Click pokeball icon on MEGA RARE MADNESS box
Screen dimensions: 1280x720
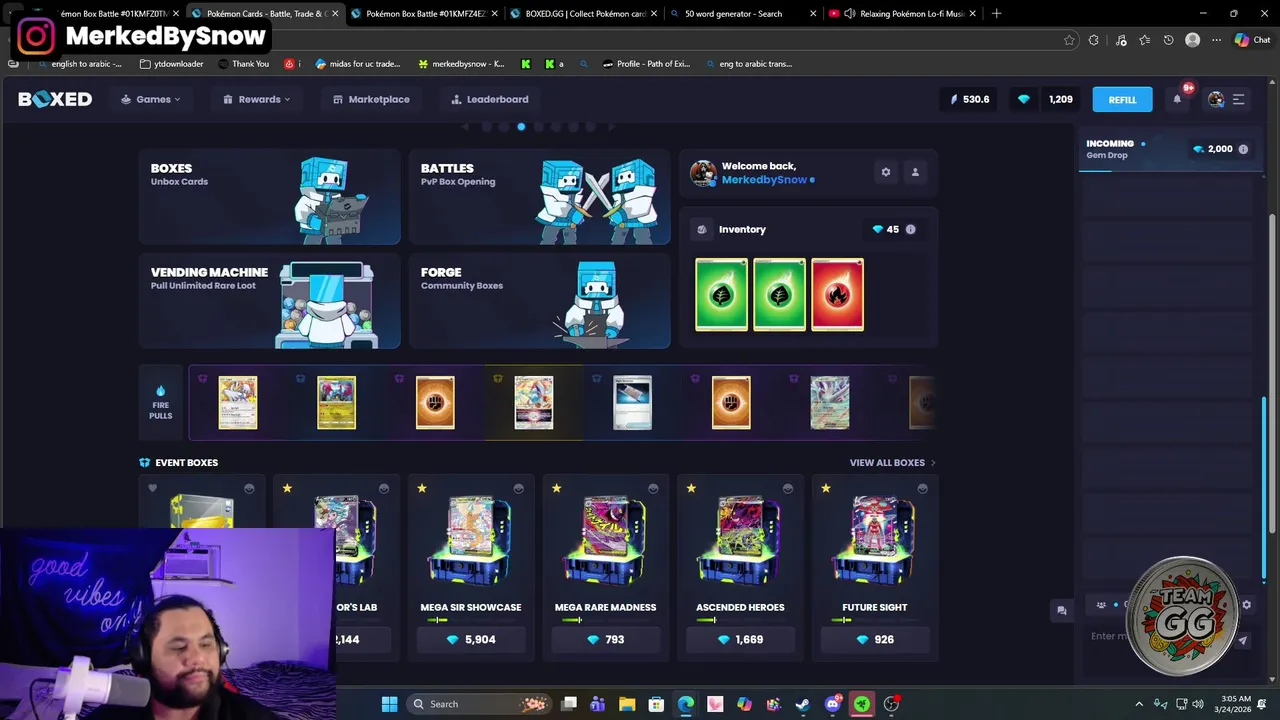pos(653,488)
